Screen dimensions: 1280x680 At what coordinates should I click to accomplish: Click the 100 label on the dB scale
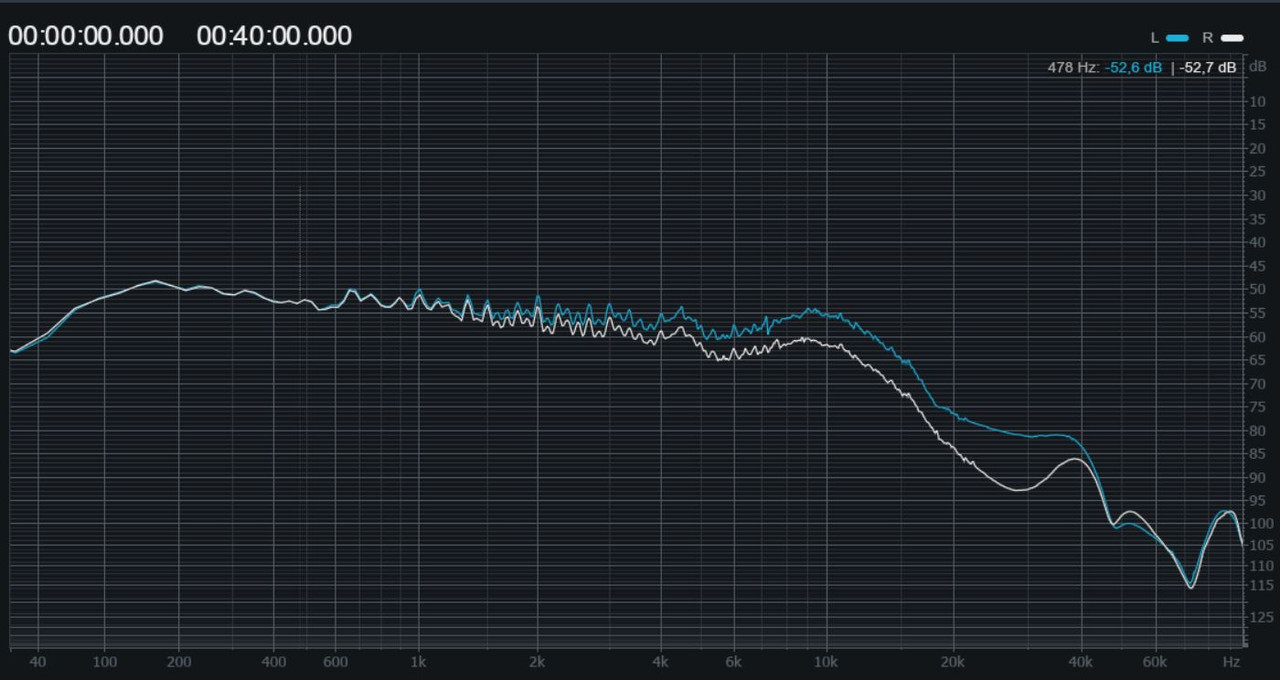click(1261, 523)
